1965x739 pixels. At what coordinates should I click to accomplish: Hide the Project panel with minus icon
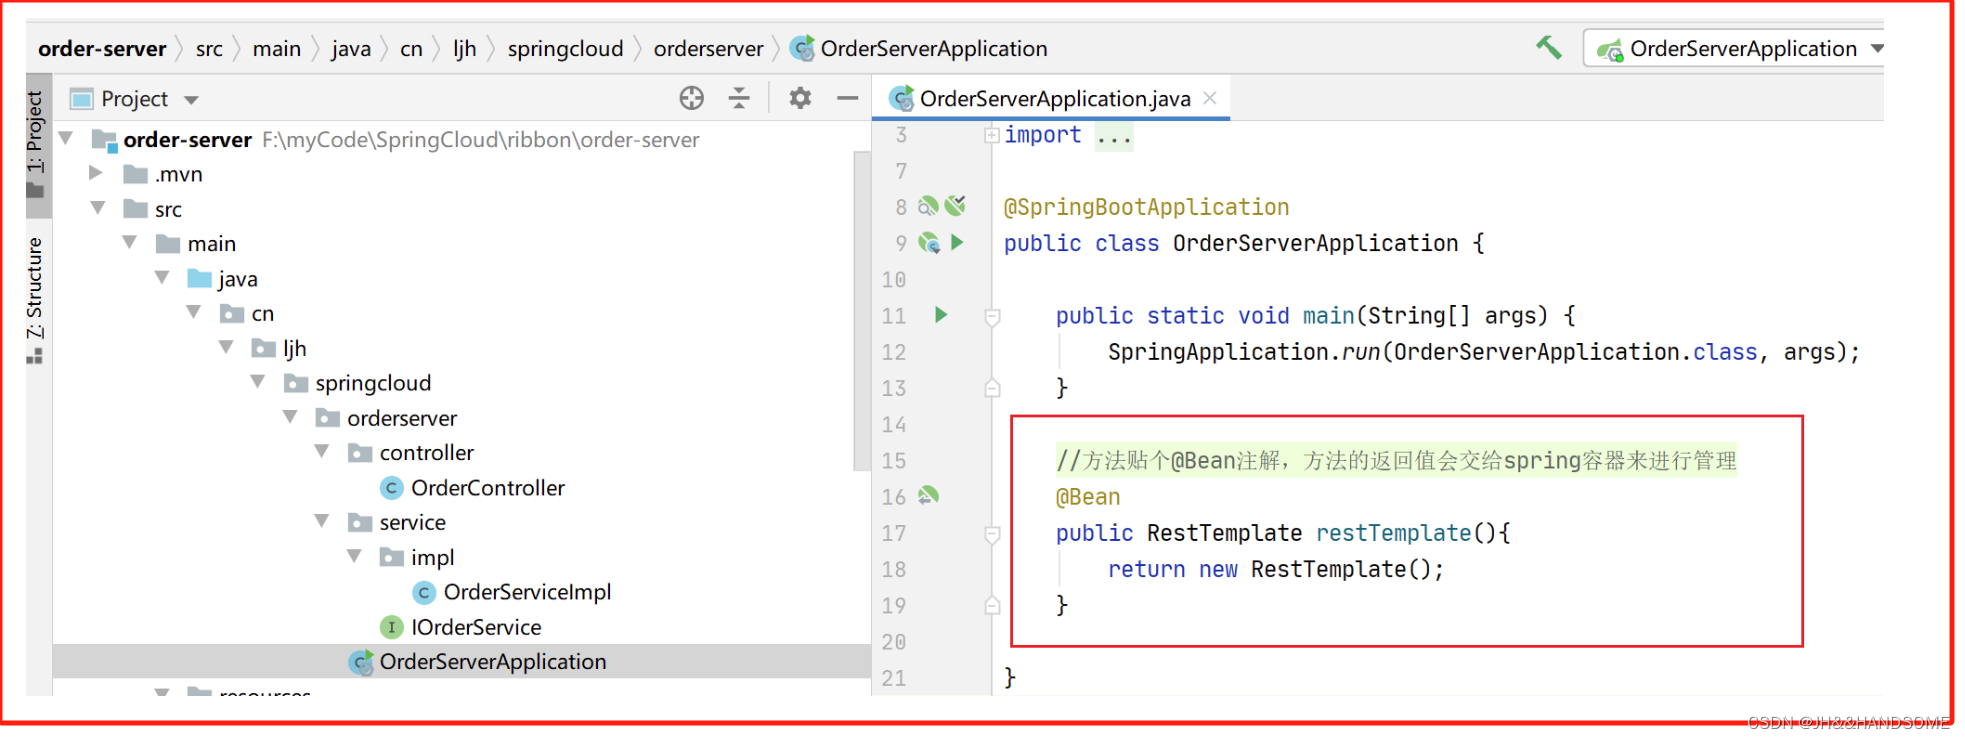(x=848, y=98)
